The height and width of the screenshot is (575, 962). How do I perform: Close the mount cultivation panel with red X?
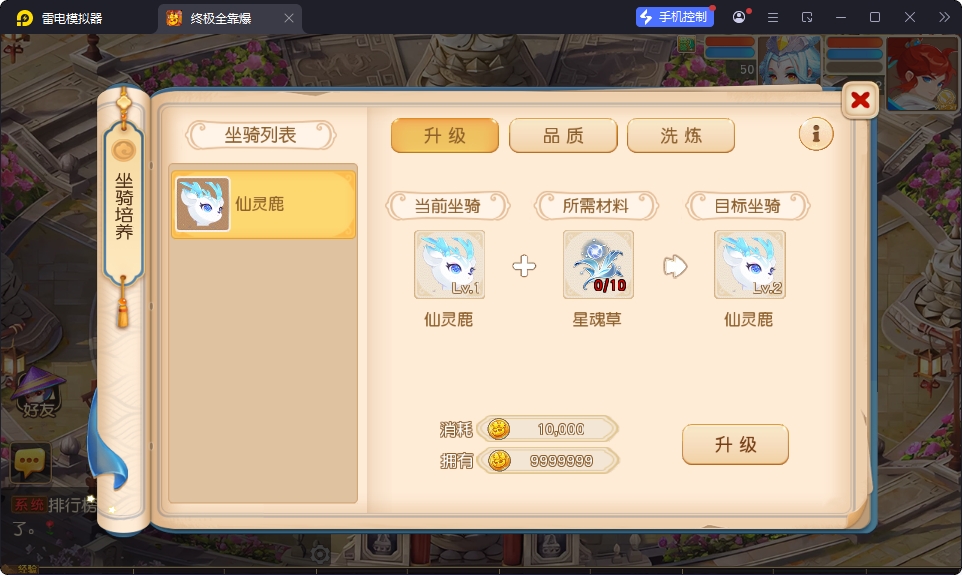[x=860, y=99]
